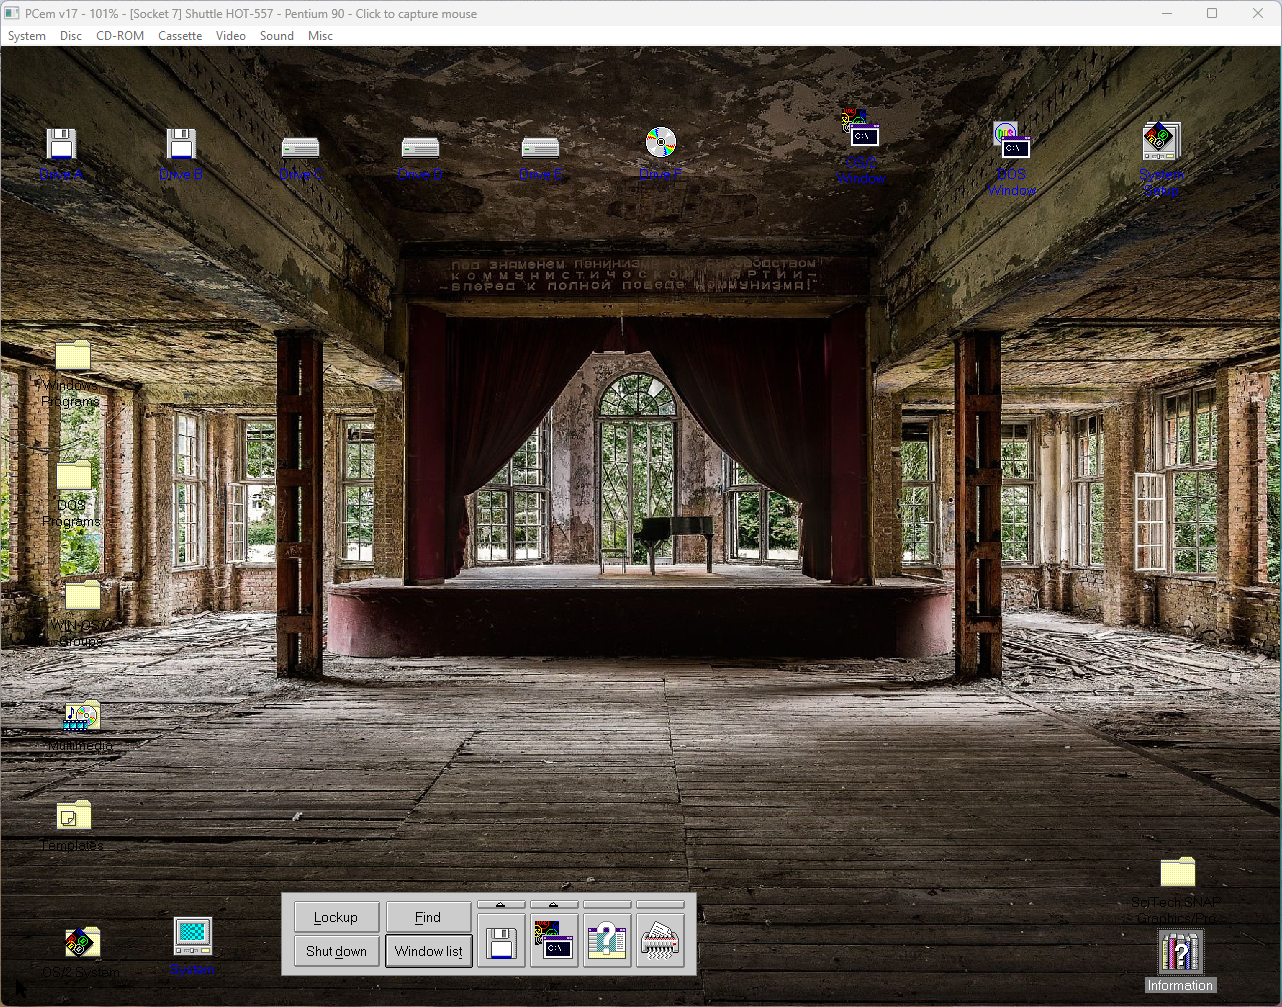This screenshot has height=1007, width=1282.
Task: Open the CD-ROM menu in PCem
Action: pos(120,36)
